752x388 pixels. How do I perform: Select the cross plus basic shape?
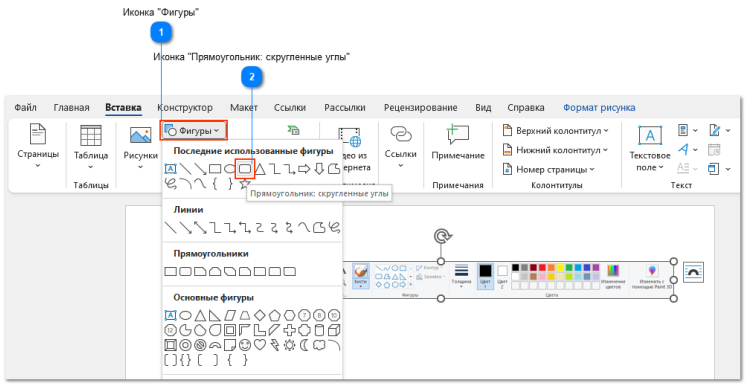coord(290,330)
